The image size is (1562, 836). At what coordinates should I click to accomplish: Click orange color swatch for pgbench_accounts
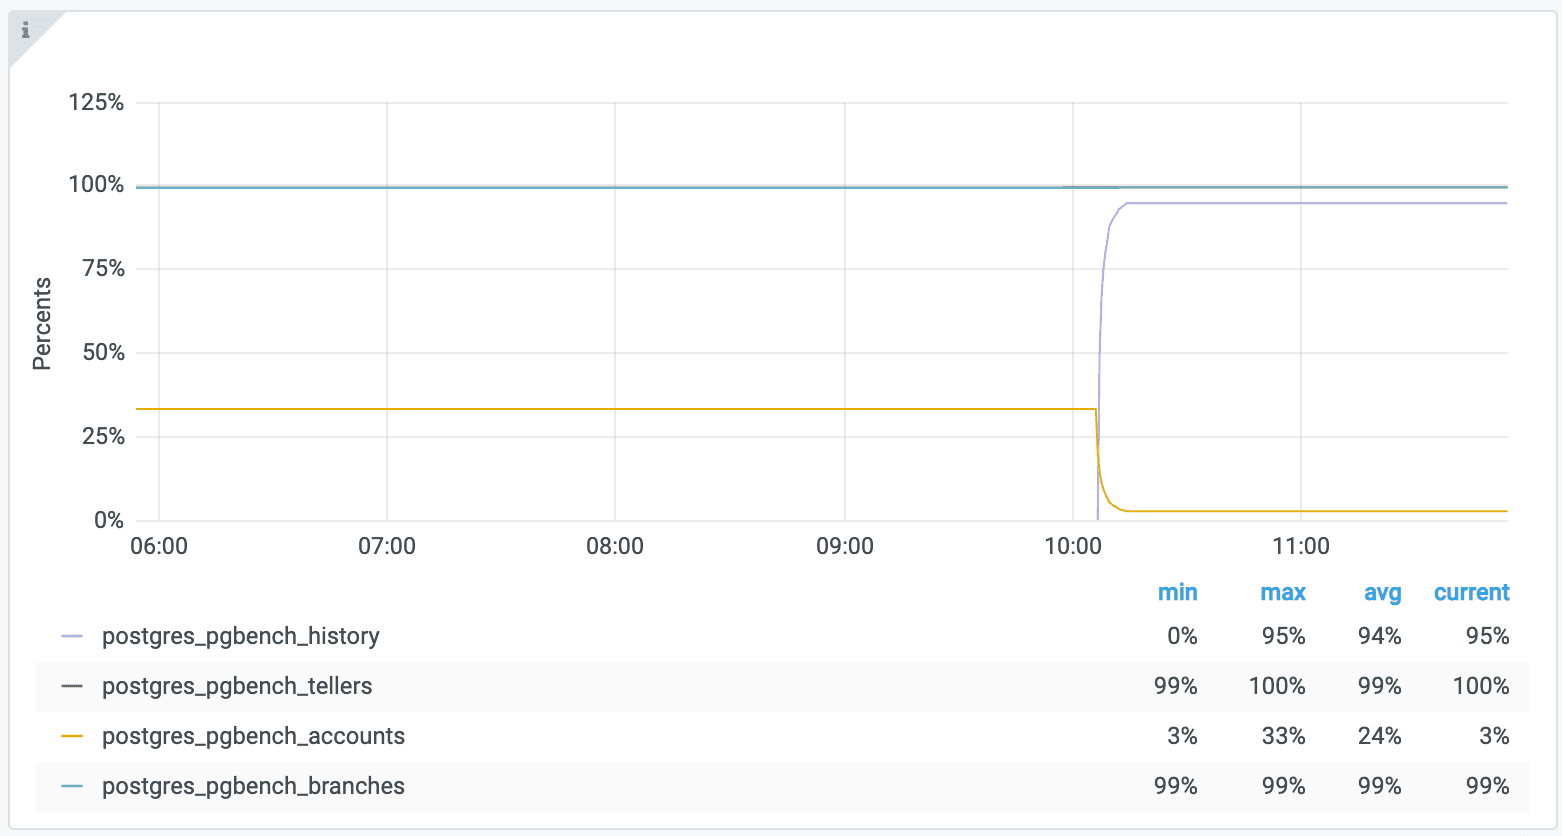[72, 737]
